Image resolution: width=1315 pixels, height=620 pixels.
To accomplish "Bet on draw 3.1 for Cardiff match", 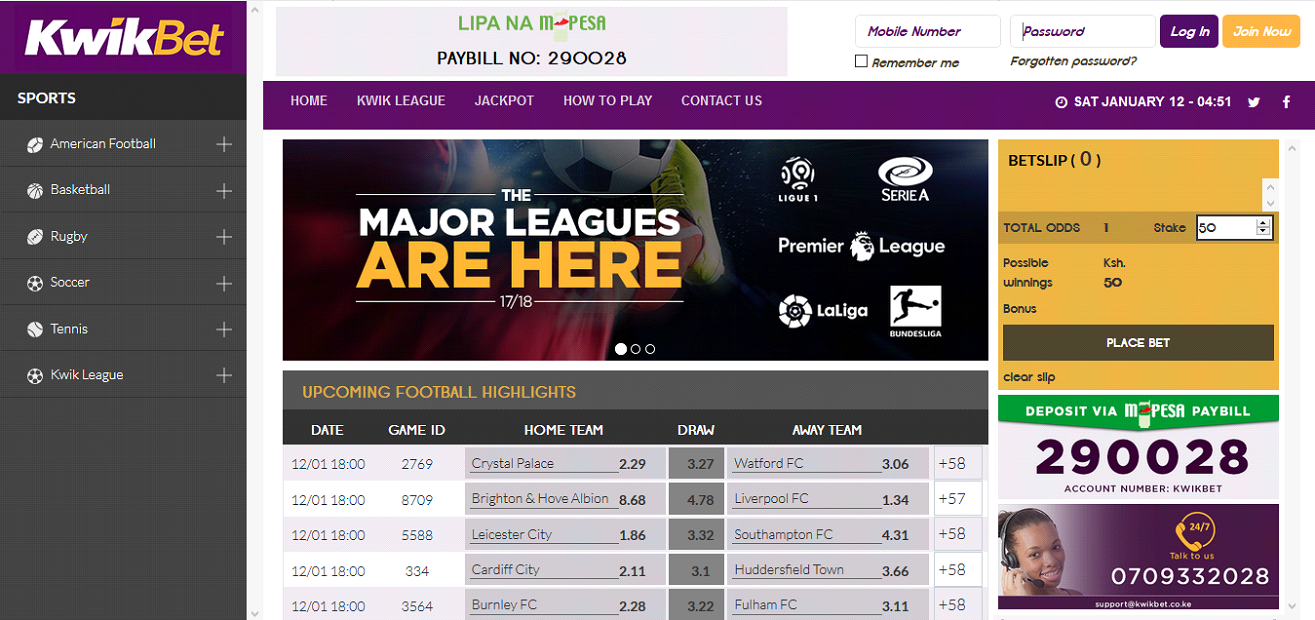I will tap(696, 569).
